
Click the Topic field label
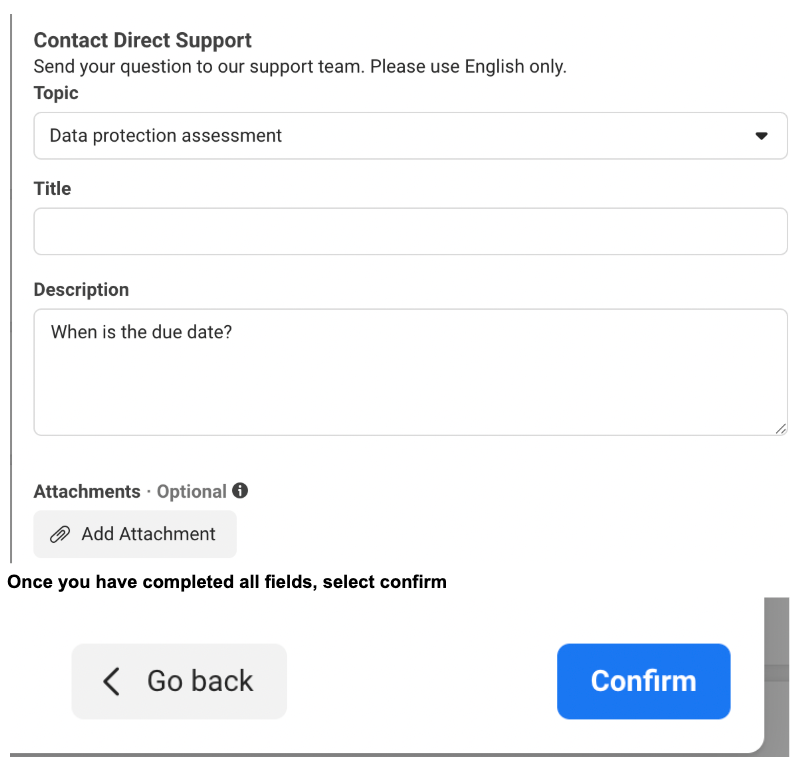coord(56,94)
